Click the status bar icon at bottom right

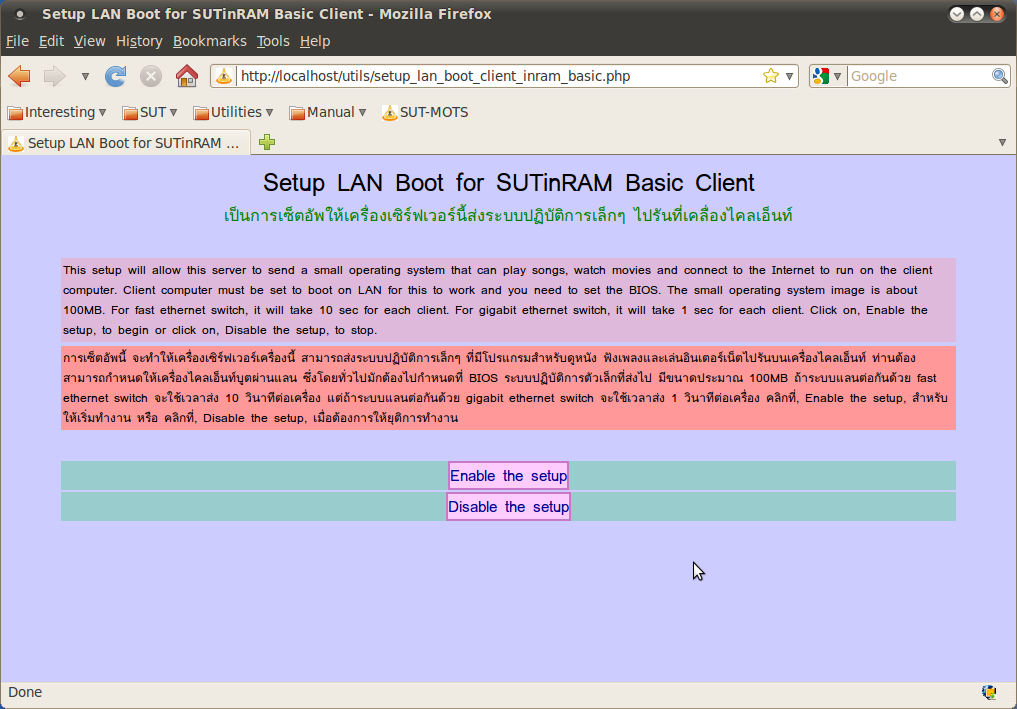pos(988,692)
